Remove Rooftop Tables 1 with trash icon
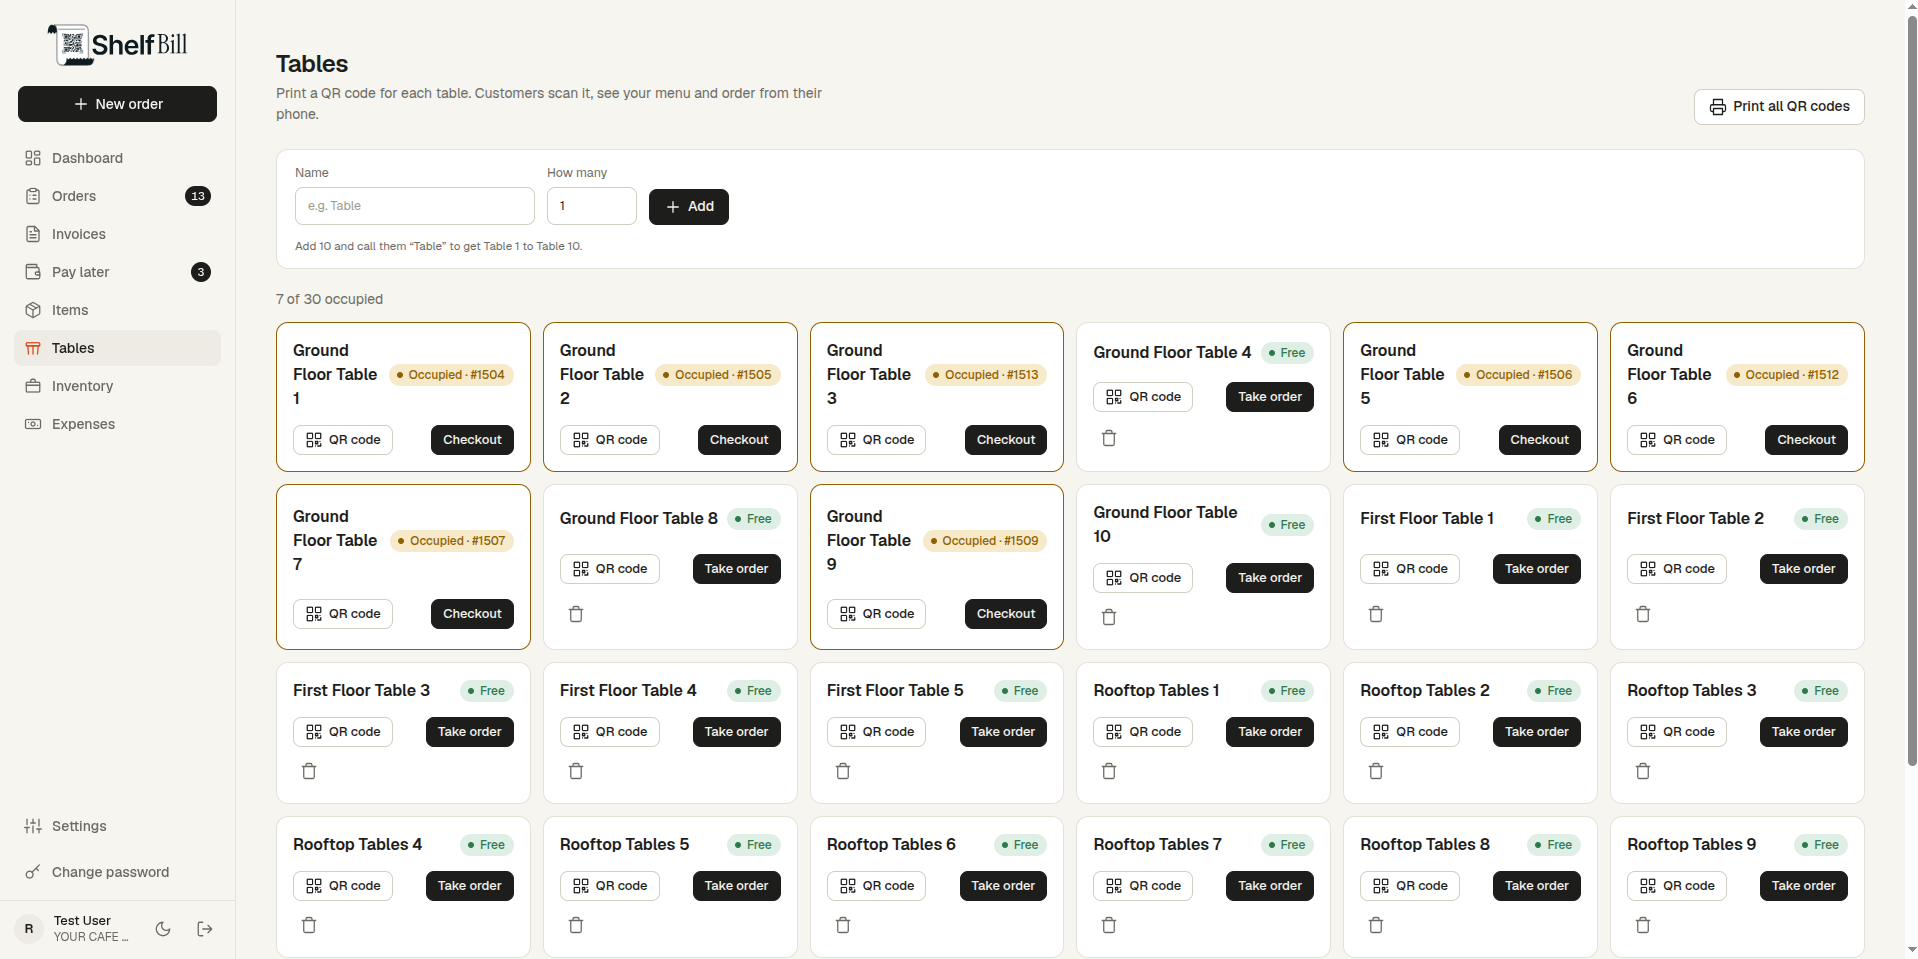The height and width of the screenshot is (959, 1918). point(1109,771)
